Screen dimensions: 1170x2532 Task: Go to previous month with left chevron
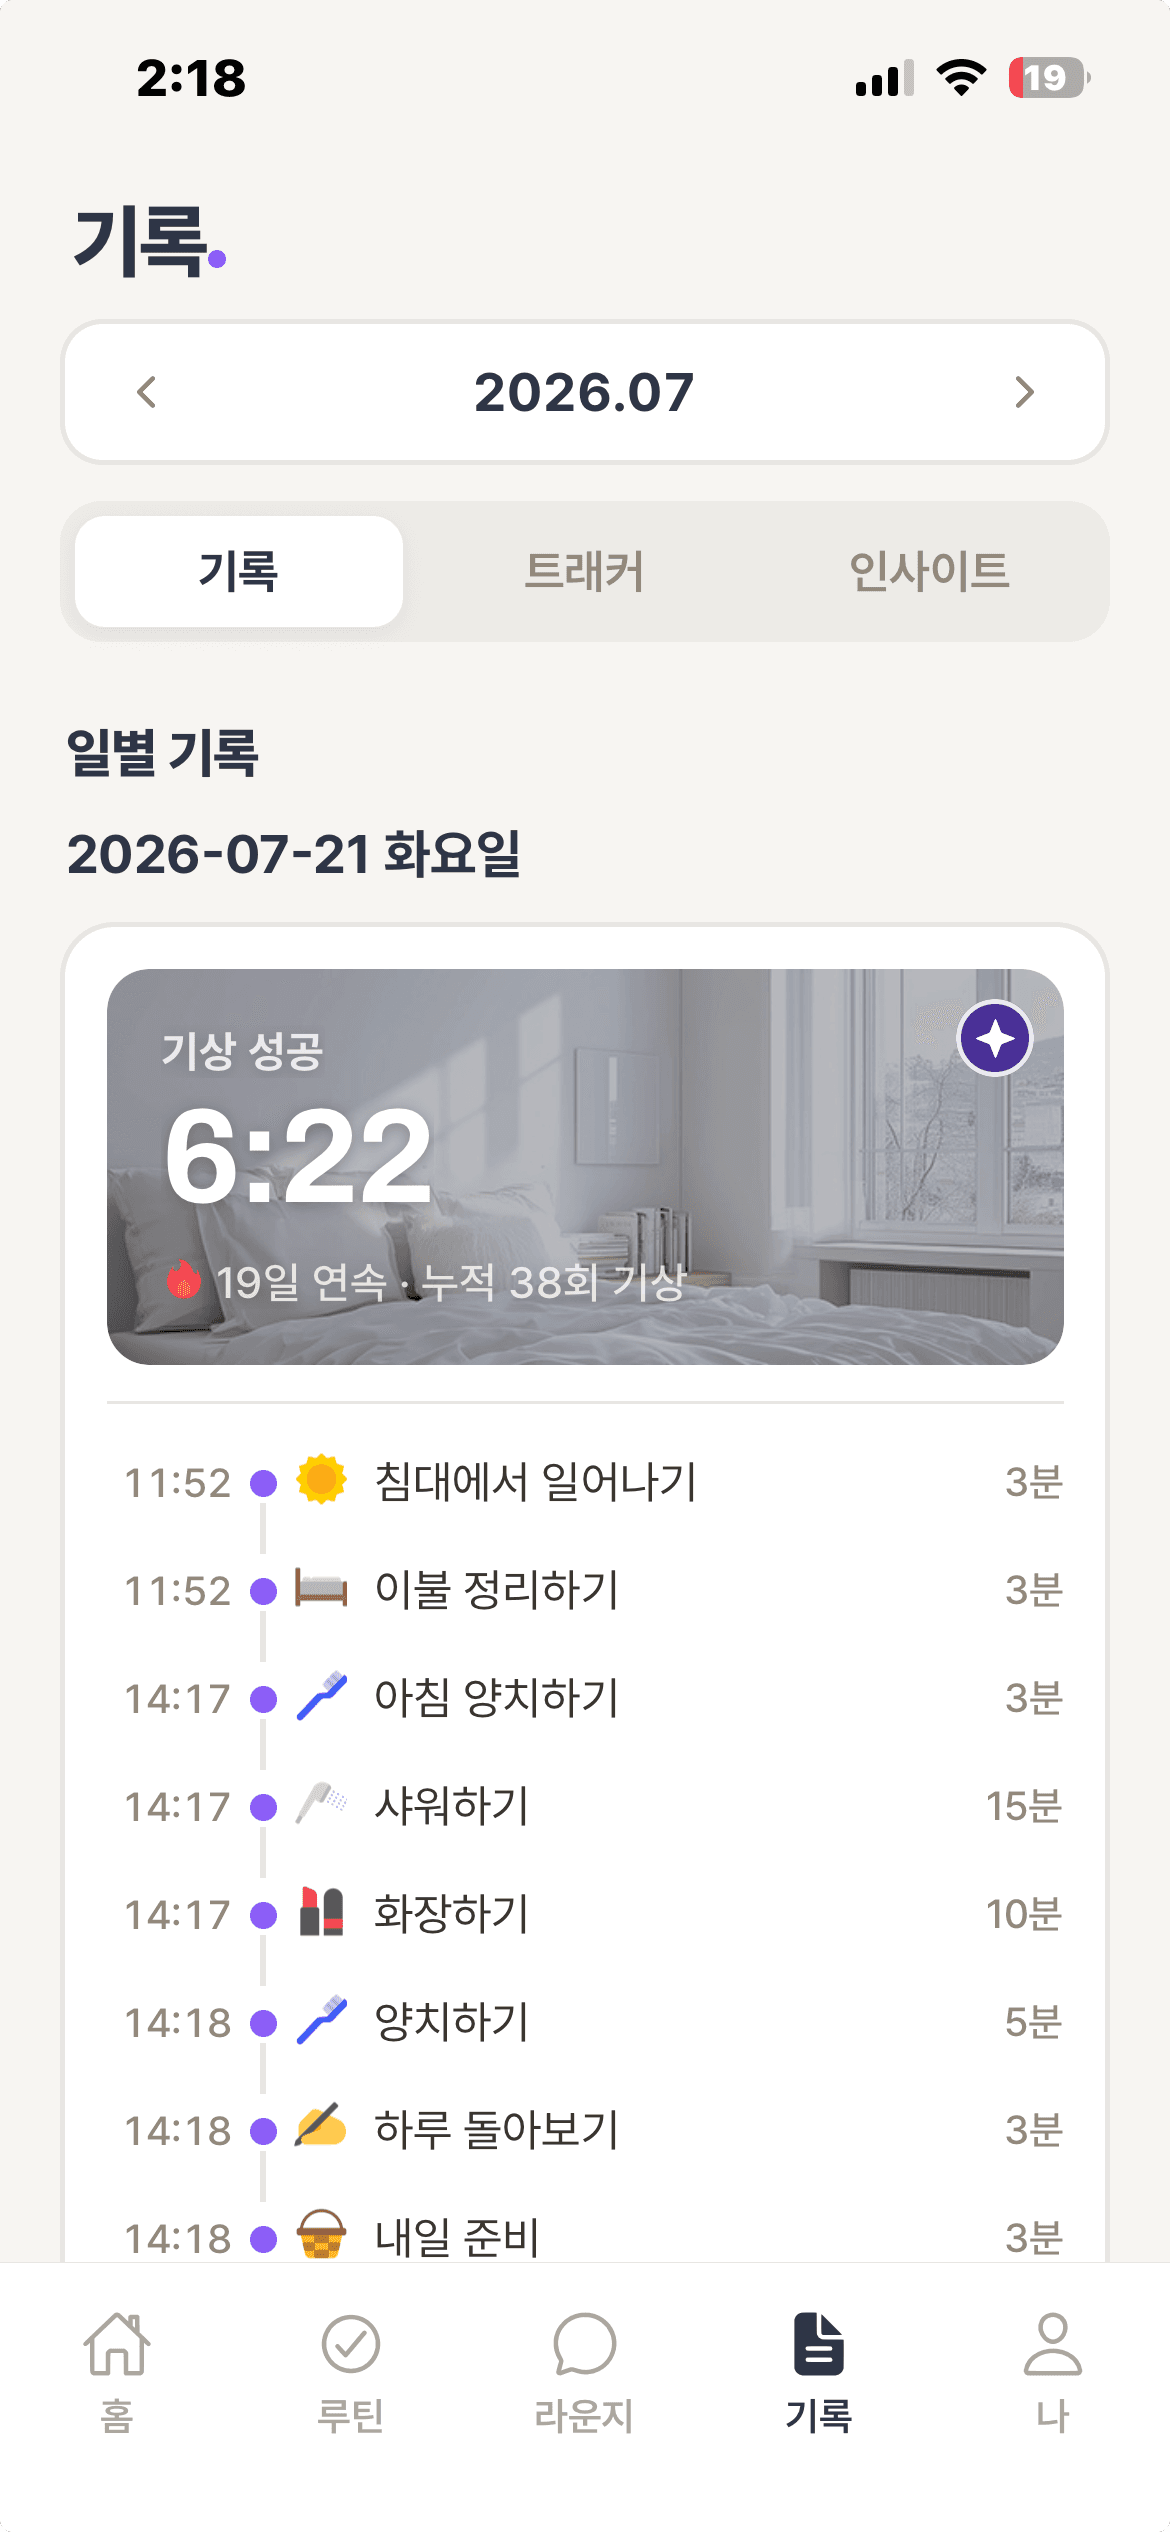[147, 392]
